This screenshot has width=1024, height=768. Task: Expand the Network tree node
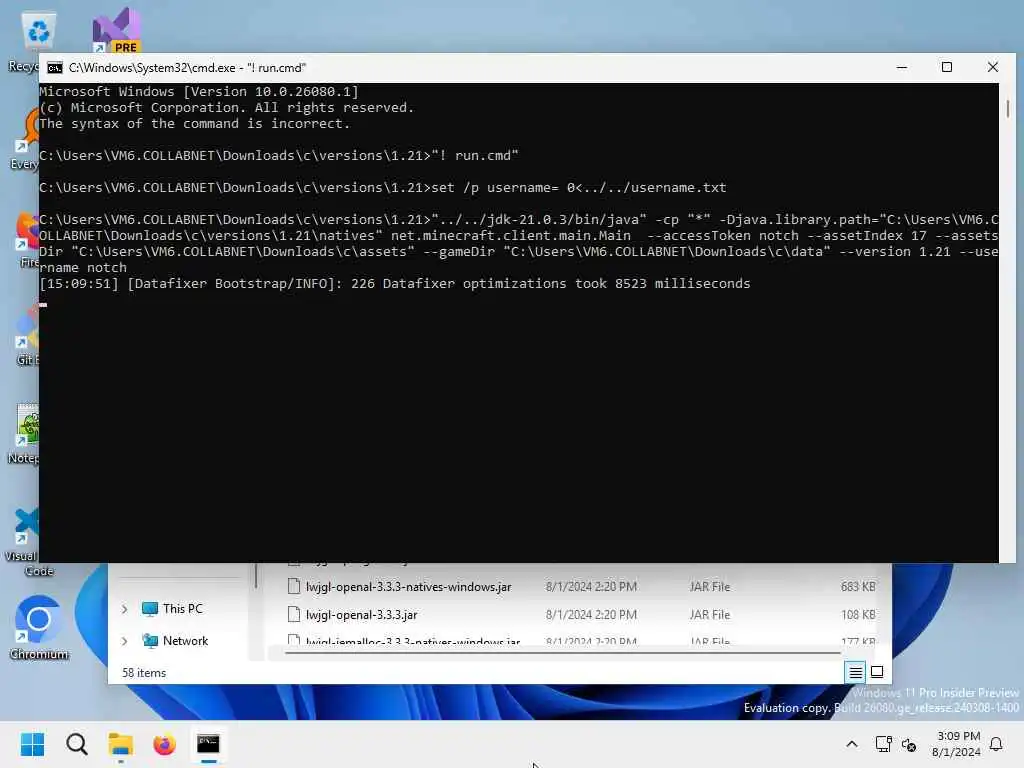click(125, 641)
